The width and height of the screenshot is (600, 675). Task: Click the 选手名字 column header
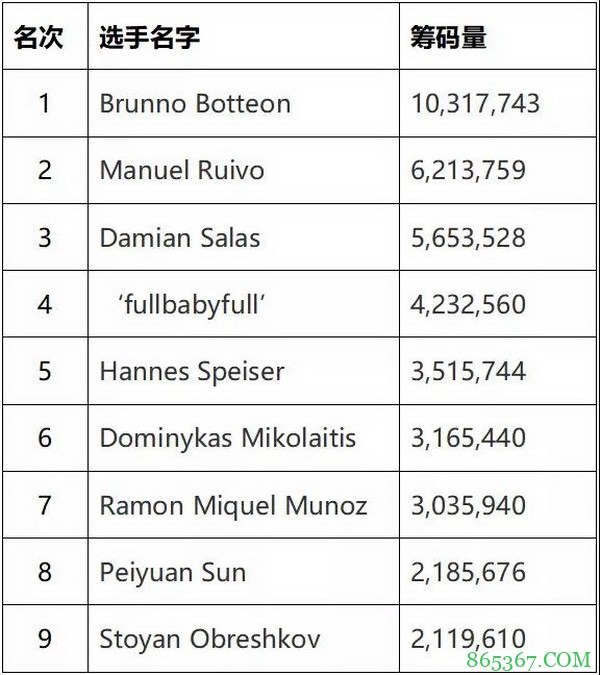pyautogui.click(x=150, y=37)
